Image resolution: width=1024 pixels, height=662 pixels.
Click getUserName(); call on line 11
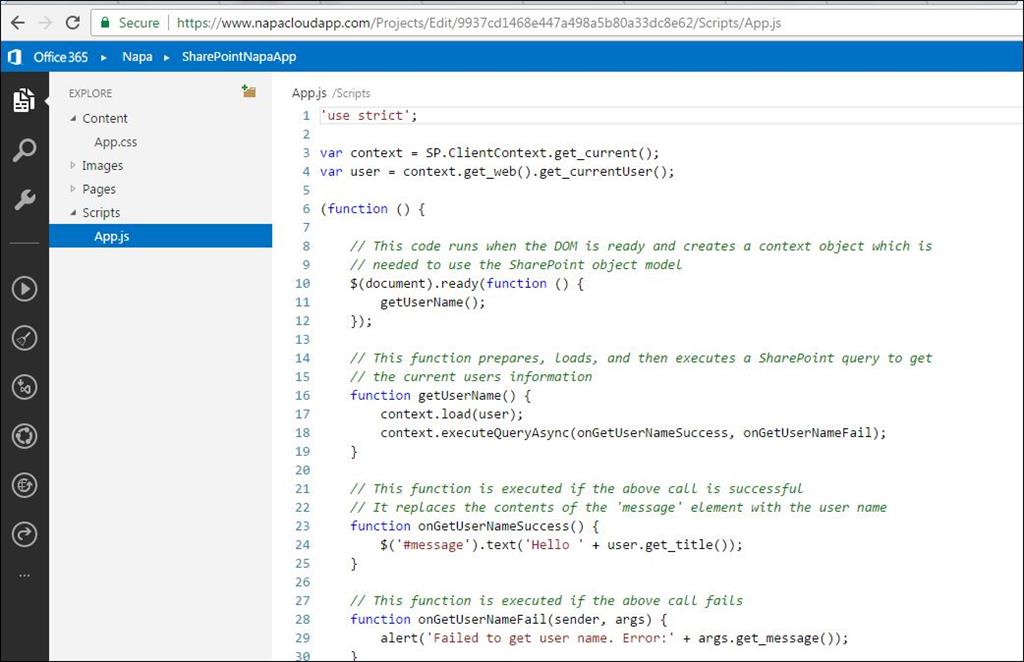[x=433, y=302]
